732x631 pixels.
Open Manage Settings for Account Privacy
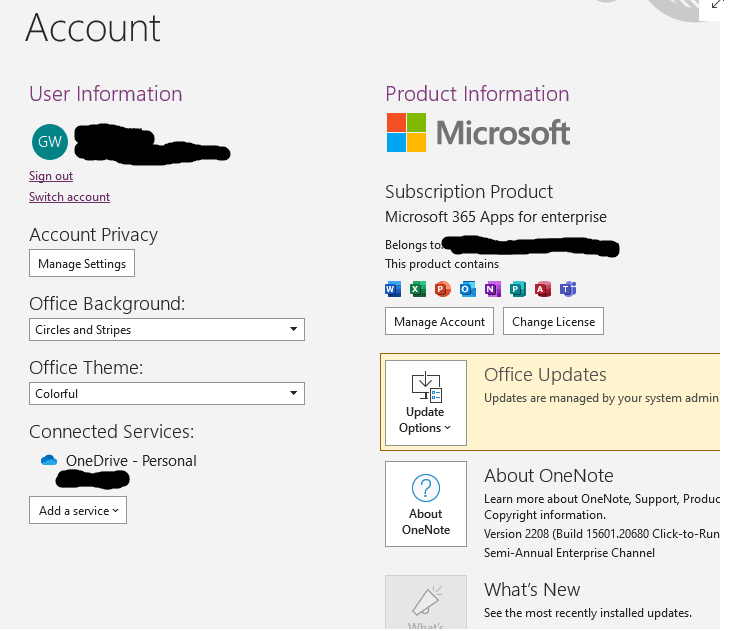[82, 263]
